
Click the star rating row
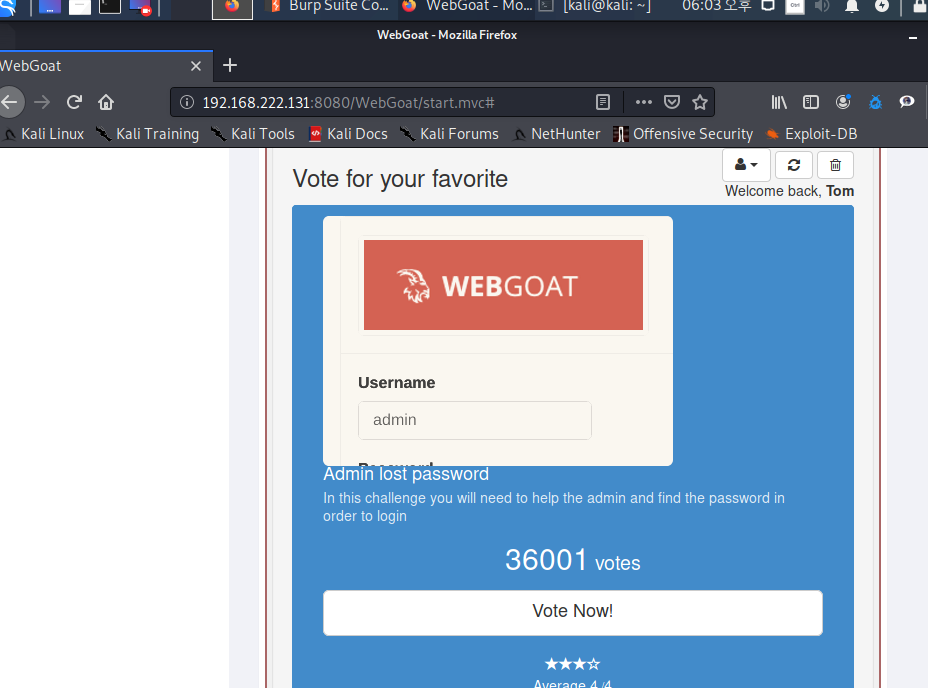click(572, 664)
